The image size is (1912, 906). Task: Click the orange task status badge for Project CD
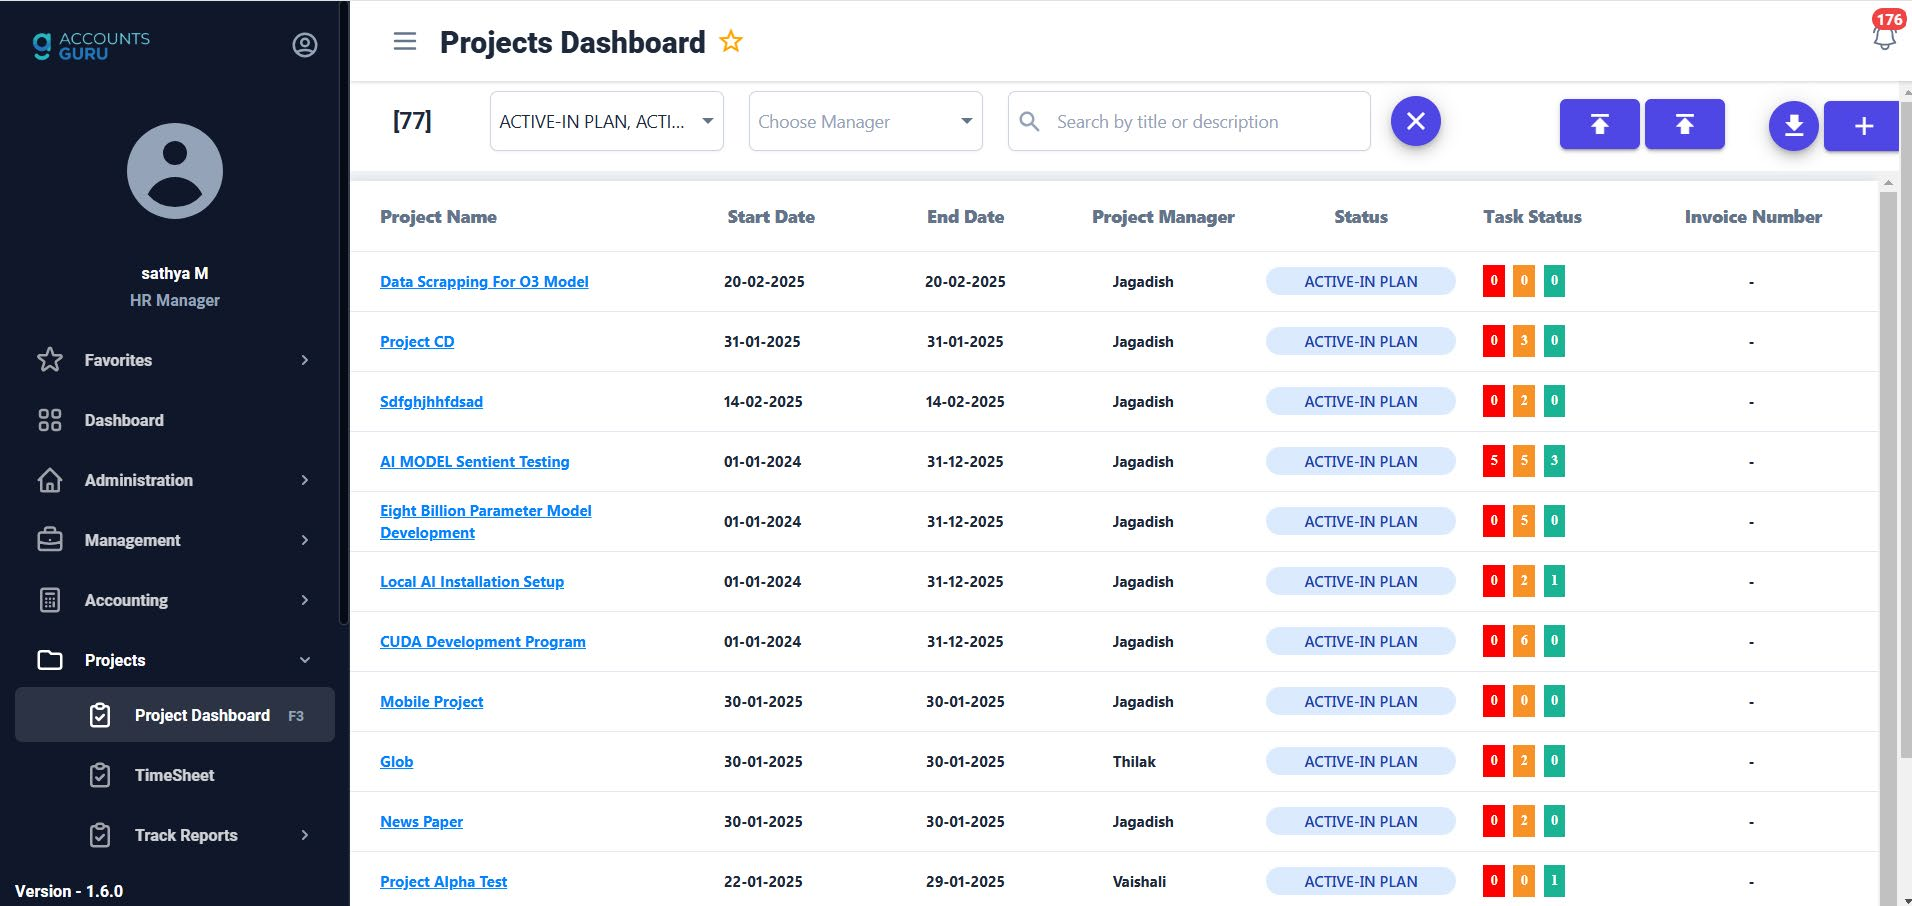click(x=1523, y=340)
